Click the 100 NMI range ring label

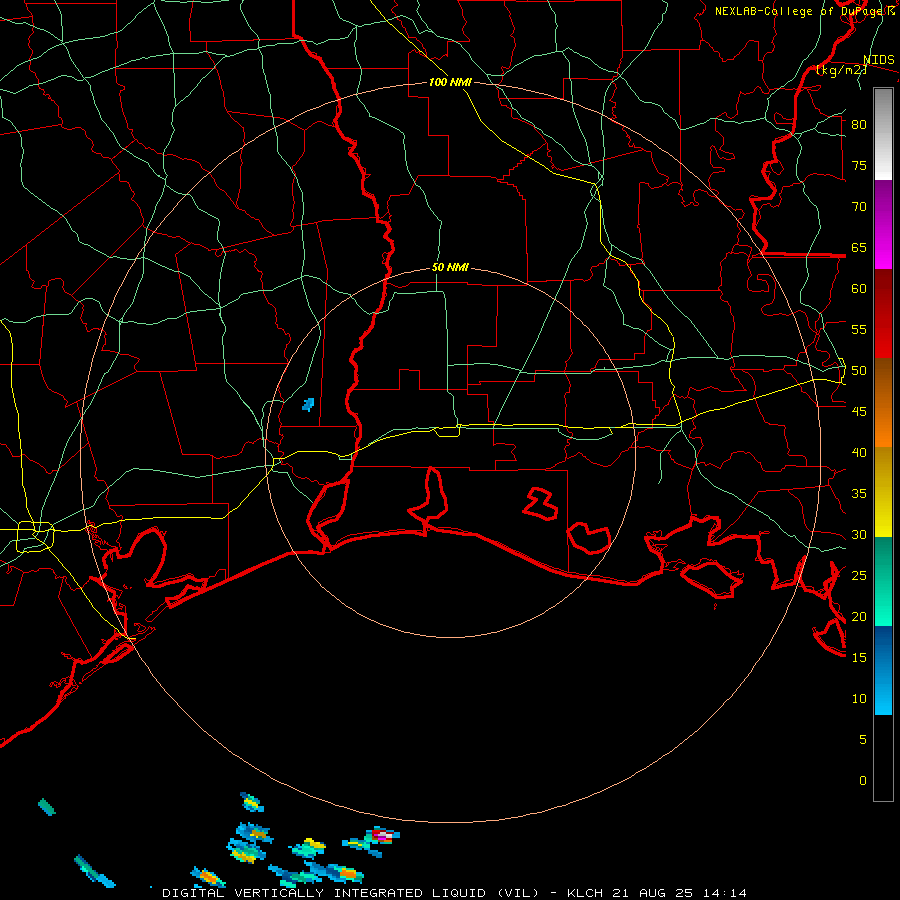point(450,82)
